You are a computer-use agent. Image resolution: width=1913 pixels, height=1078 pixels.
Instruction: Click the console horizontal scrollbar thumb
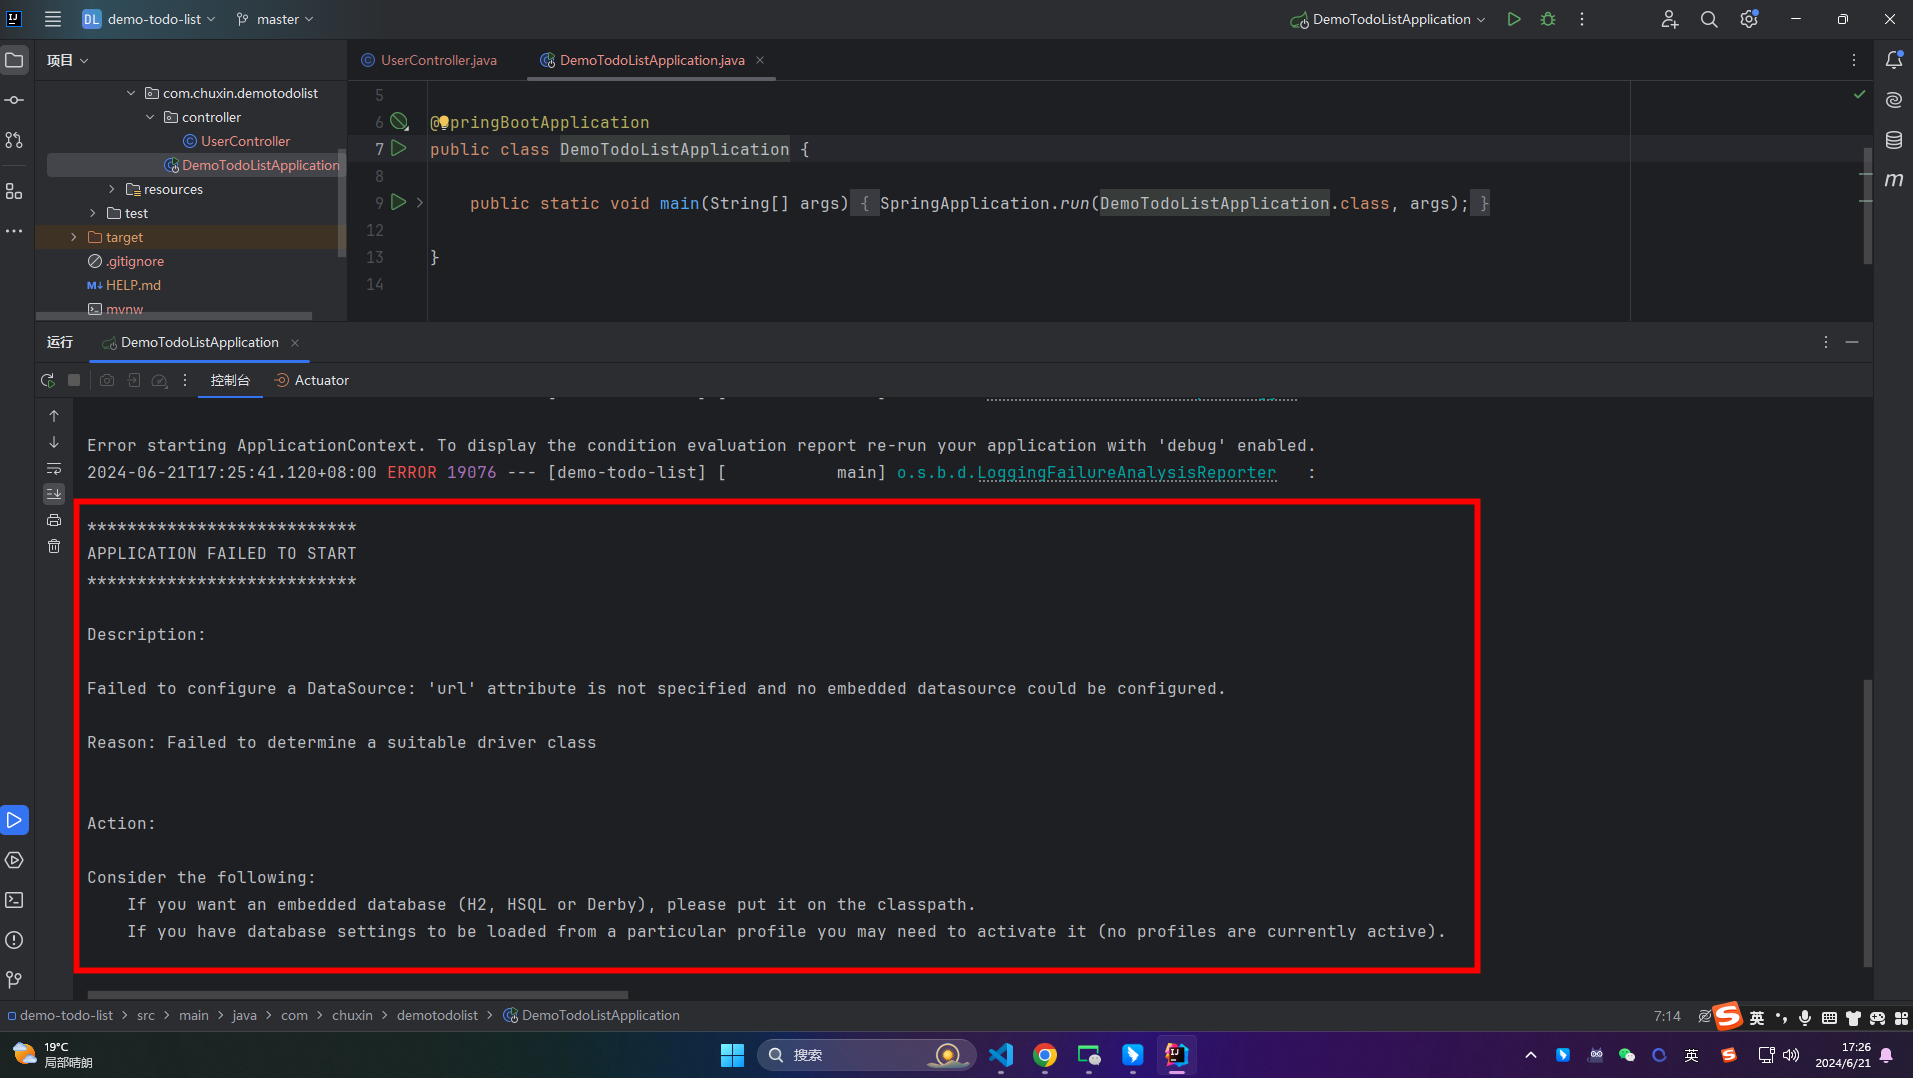(358, 995)
